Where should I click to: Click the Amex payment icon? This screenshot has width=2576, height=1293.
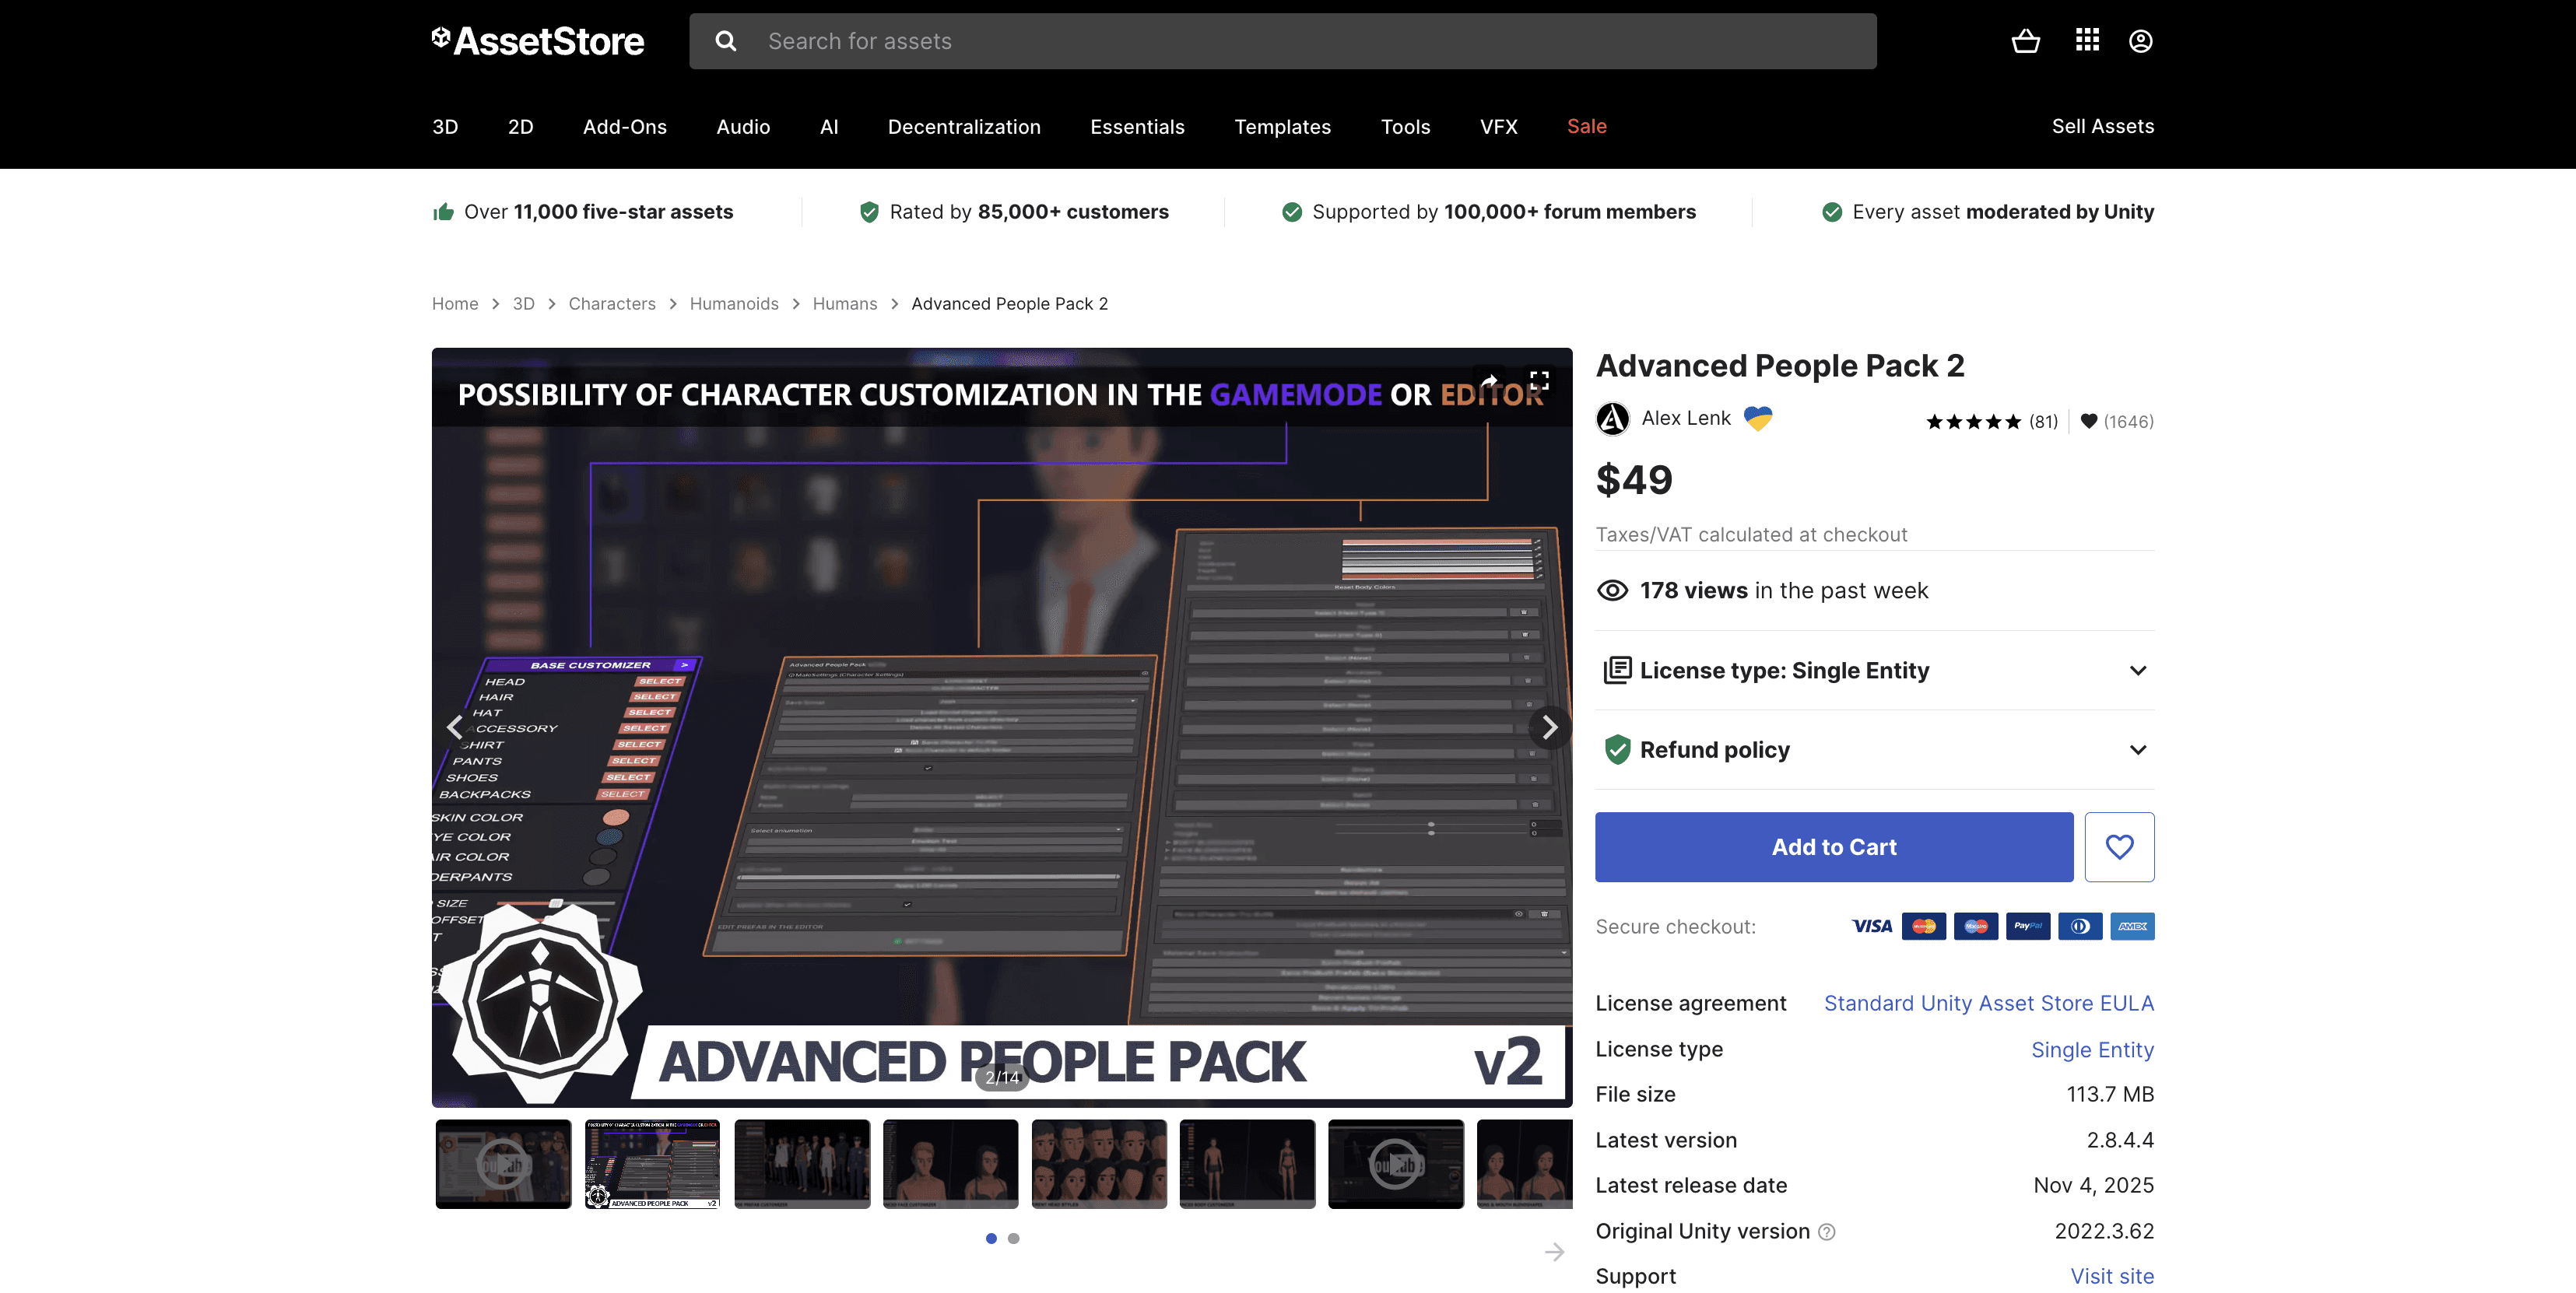pos(2132,926)
